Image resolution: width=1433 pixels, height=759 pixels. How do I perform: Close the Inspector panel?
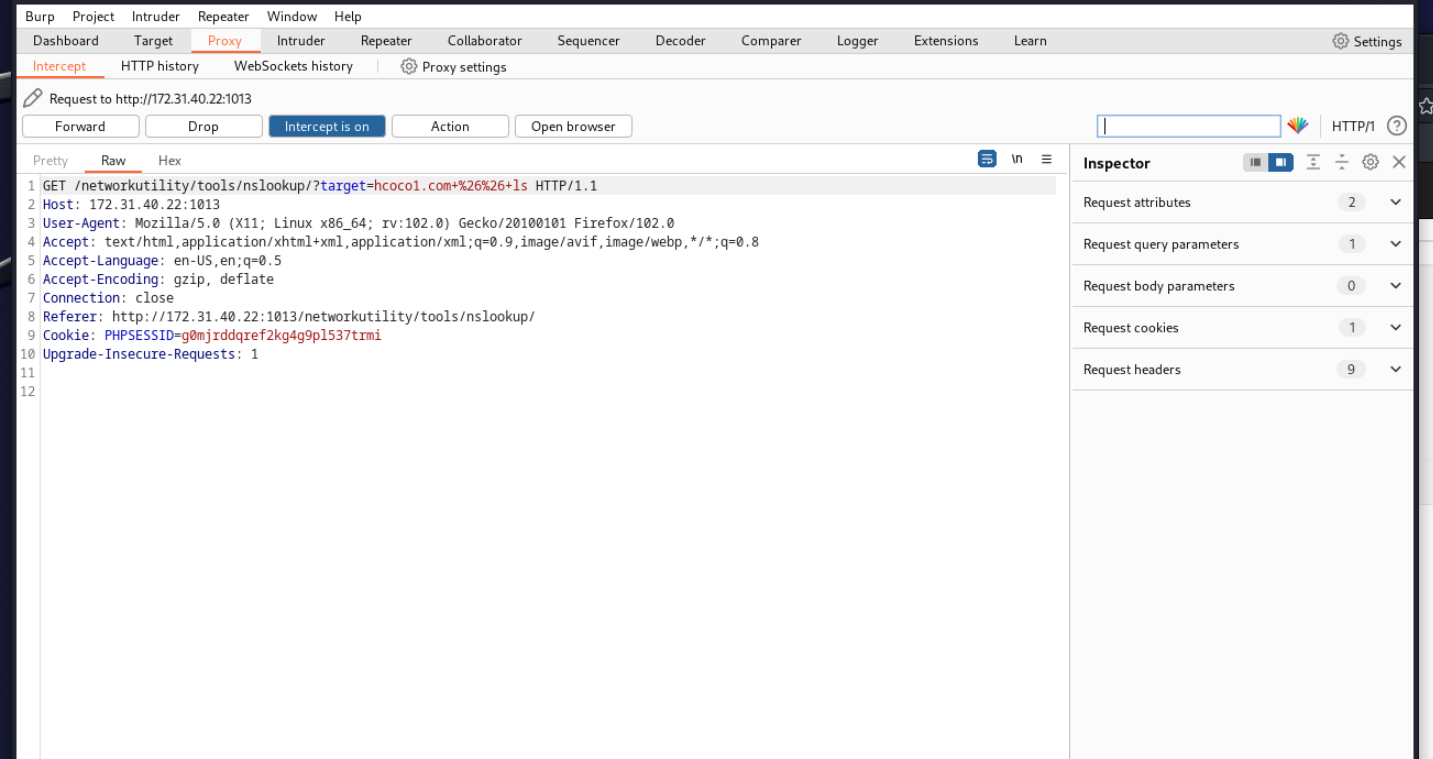click(x=1399, y=162)
